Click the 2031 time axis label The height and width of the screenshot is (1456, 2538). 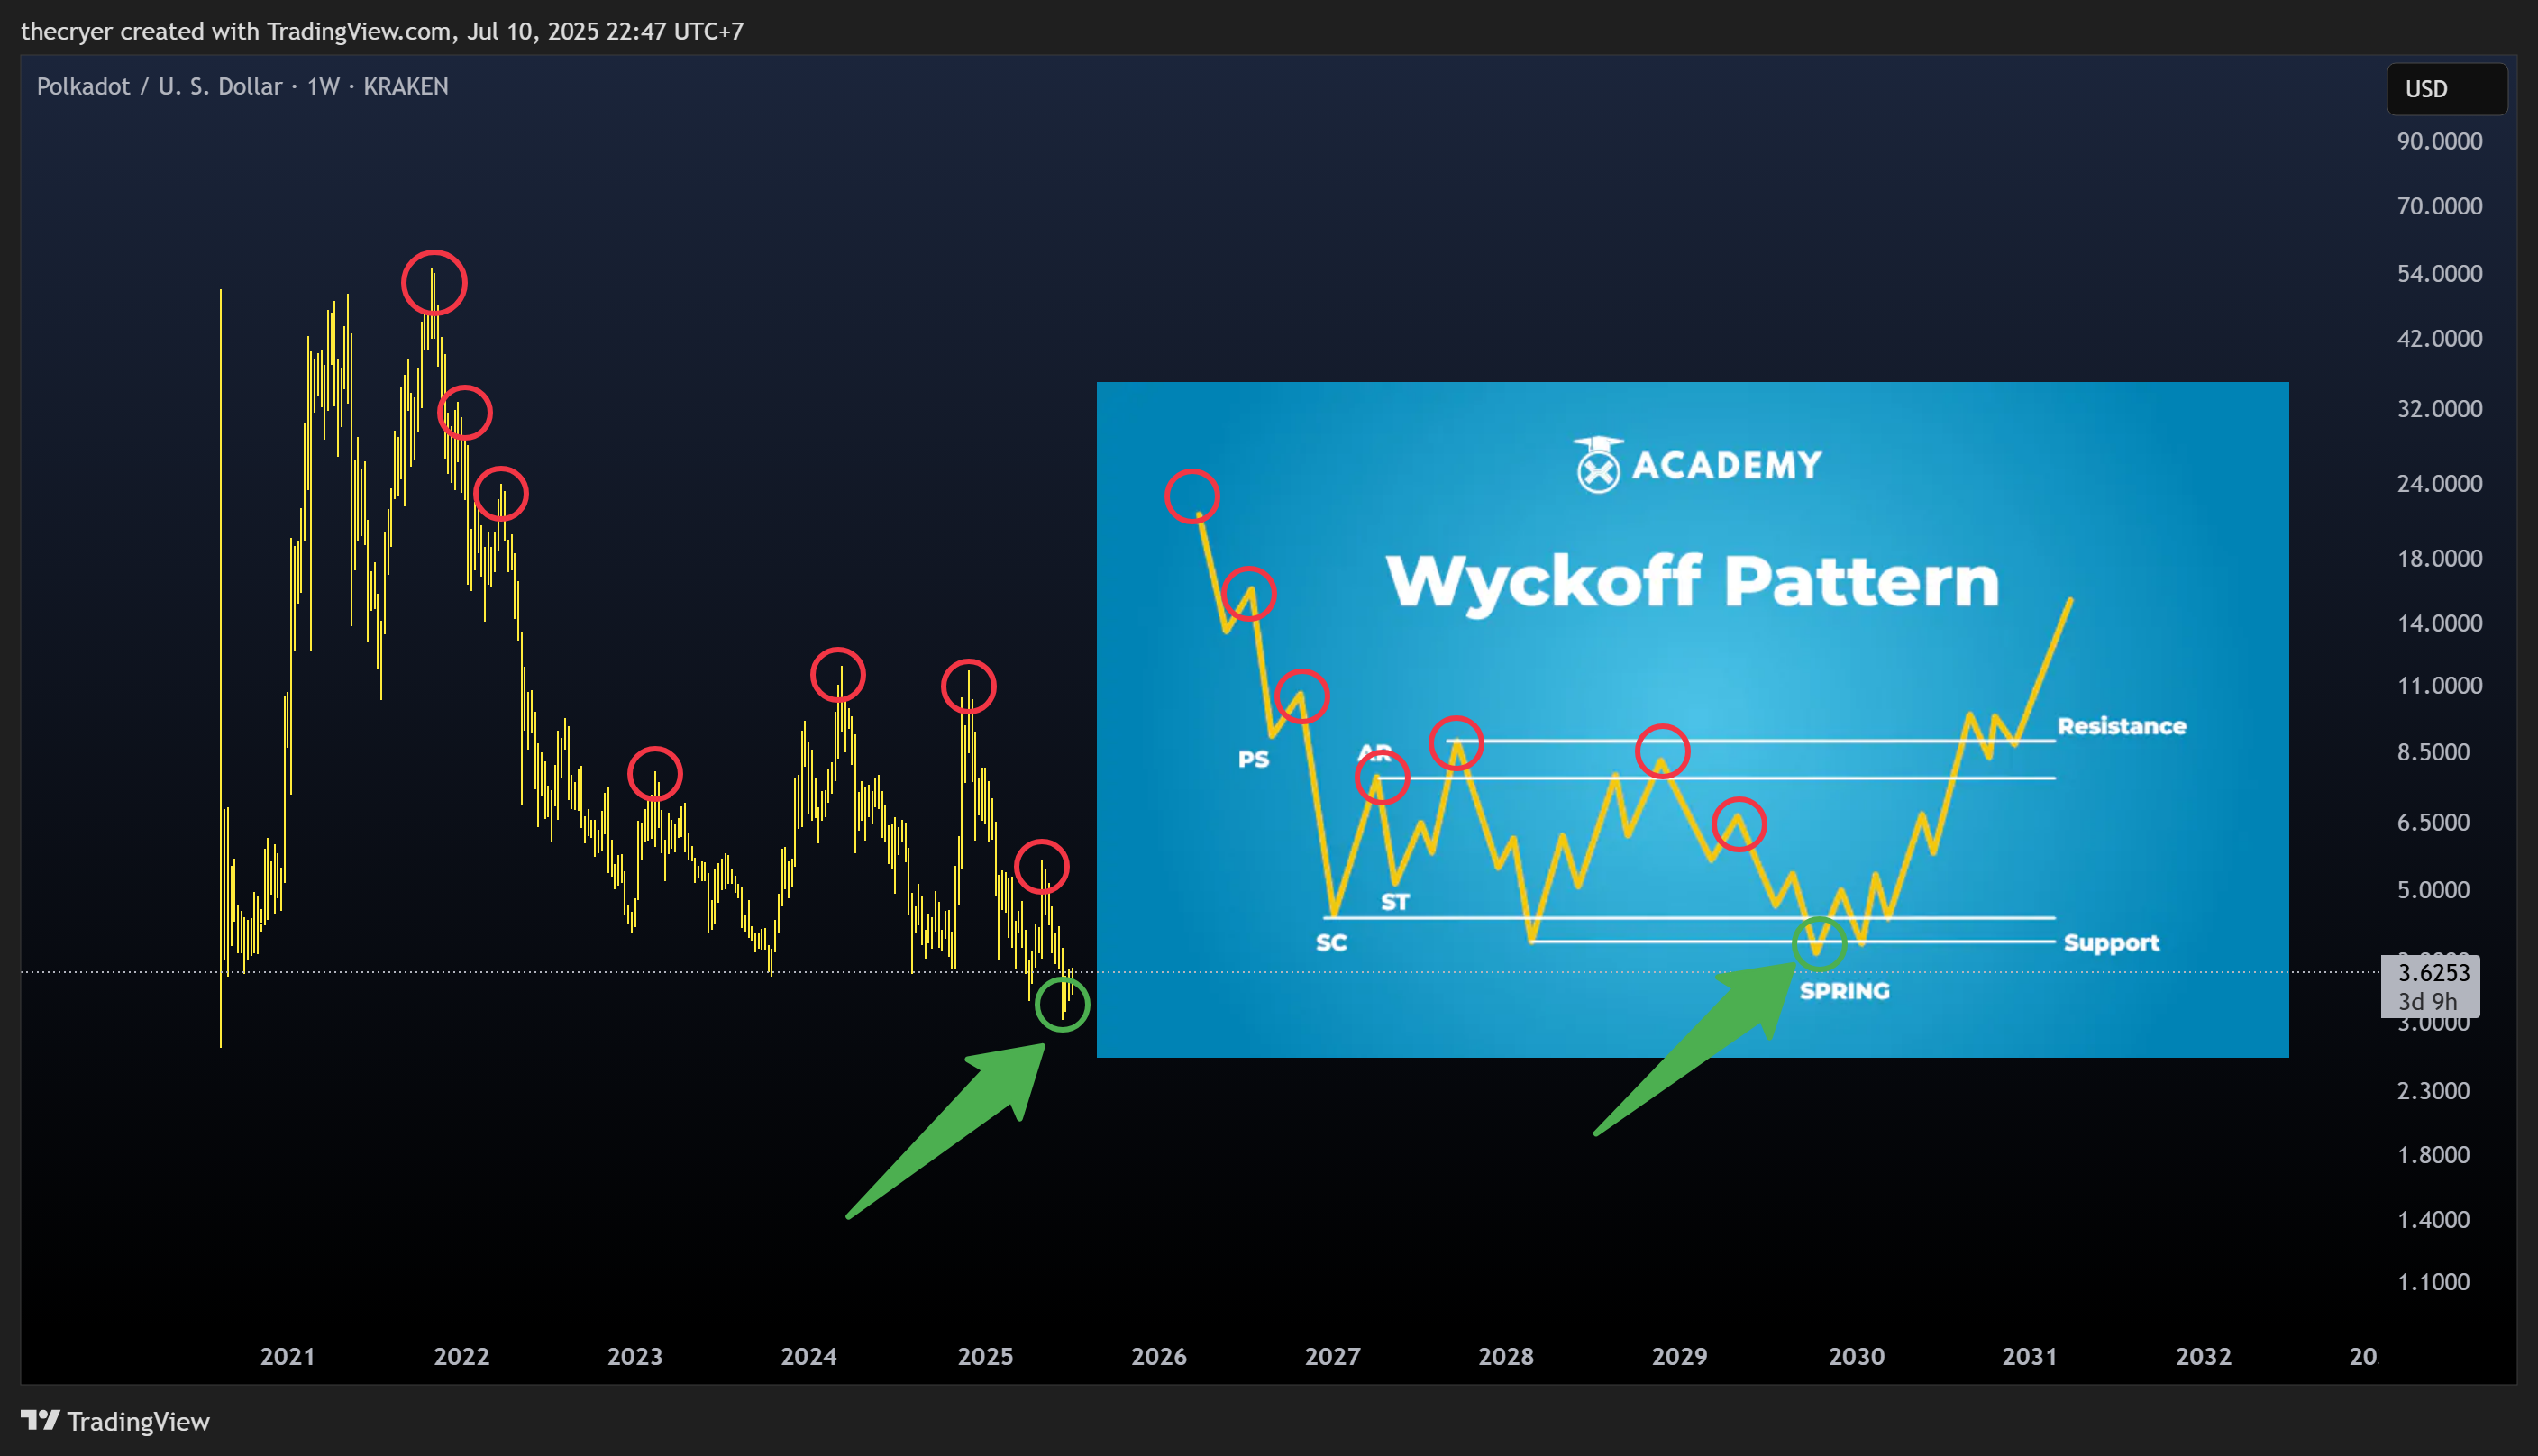pyautogui.click(x=2030, y=1356)
